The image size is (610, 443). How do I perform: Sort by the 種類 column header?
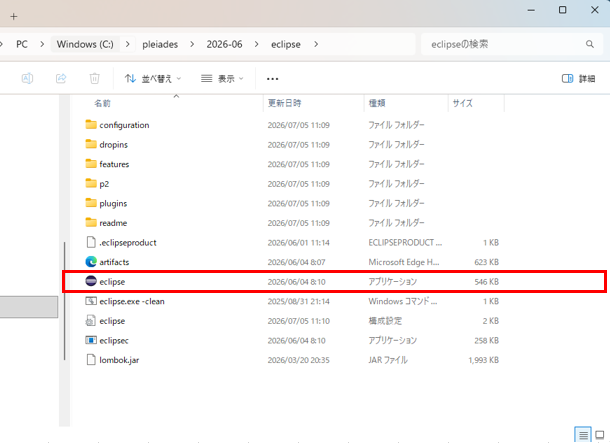tap(377, 103)
